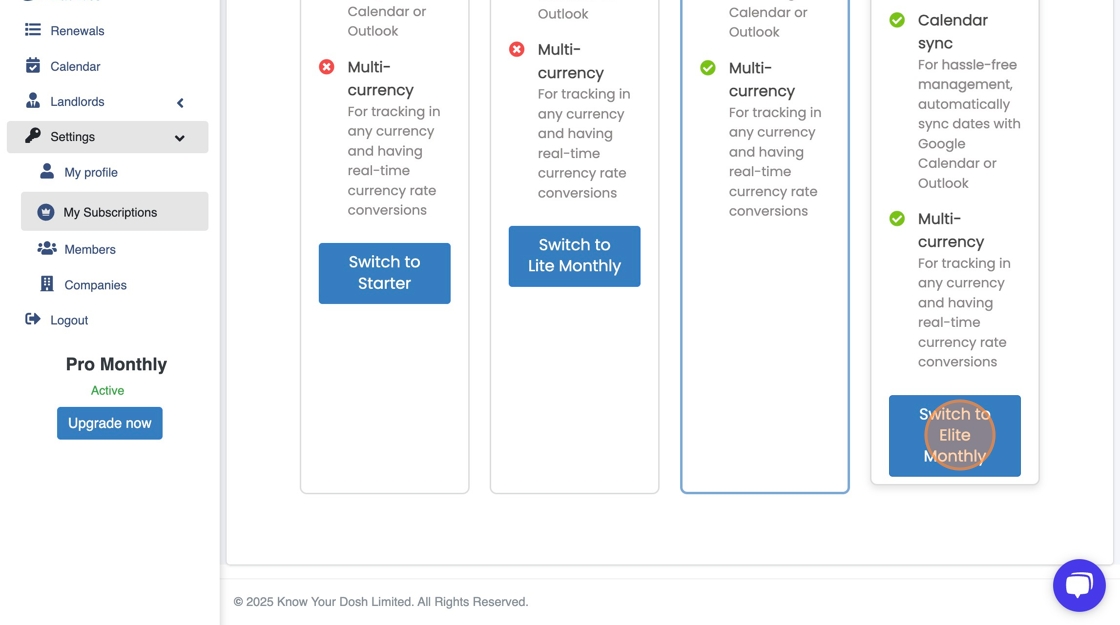The height and width of the screenshot is (625, 1120).
Task: Open the chat support widget
Action: (x=1079, y=585)
